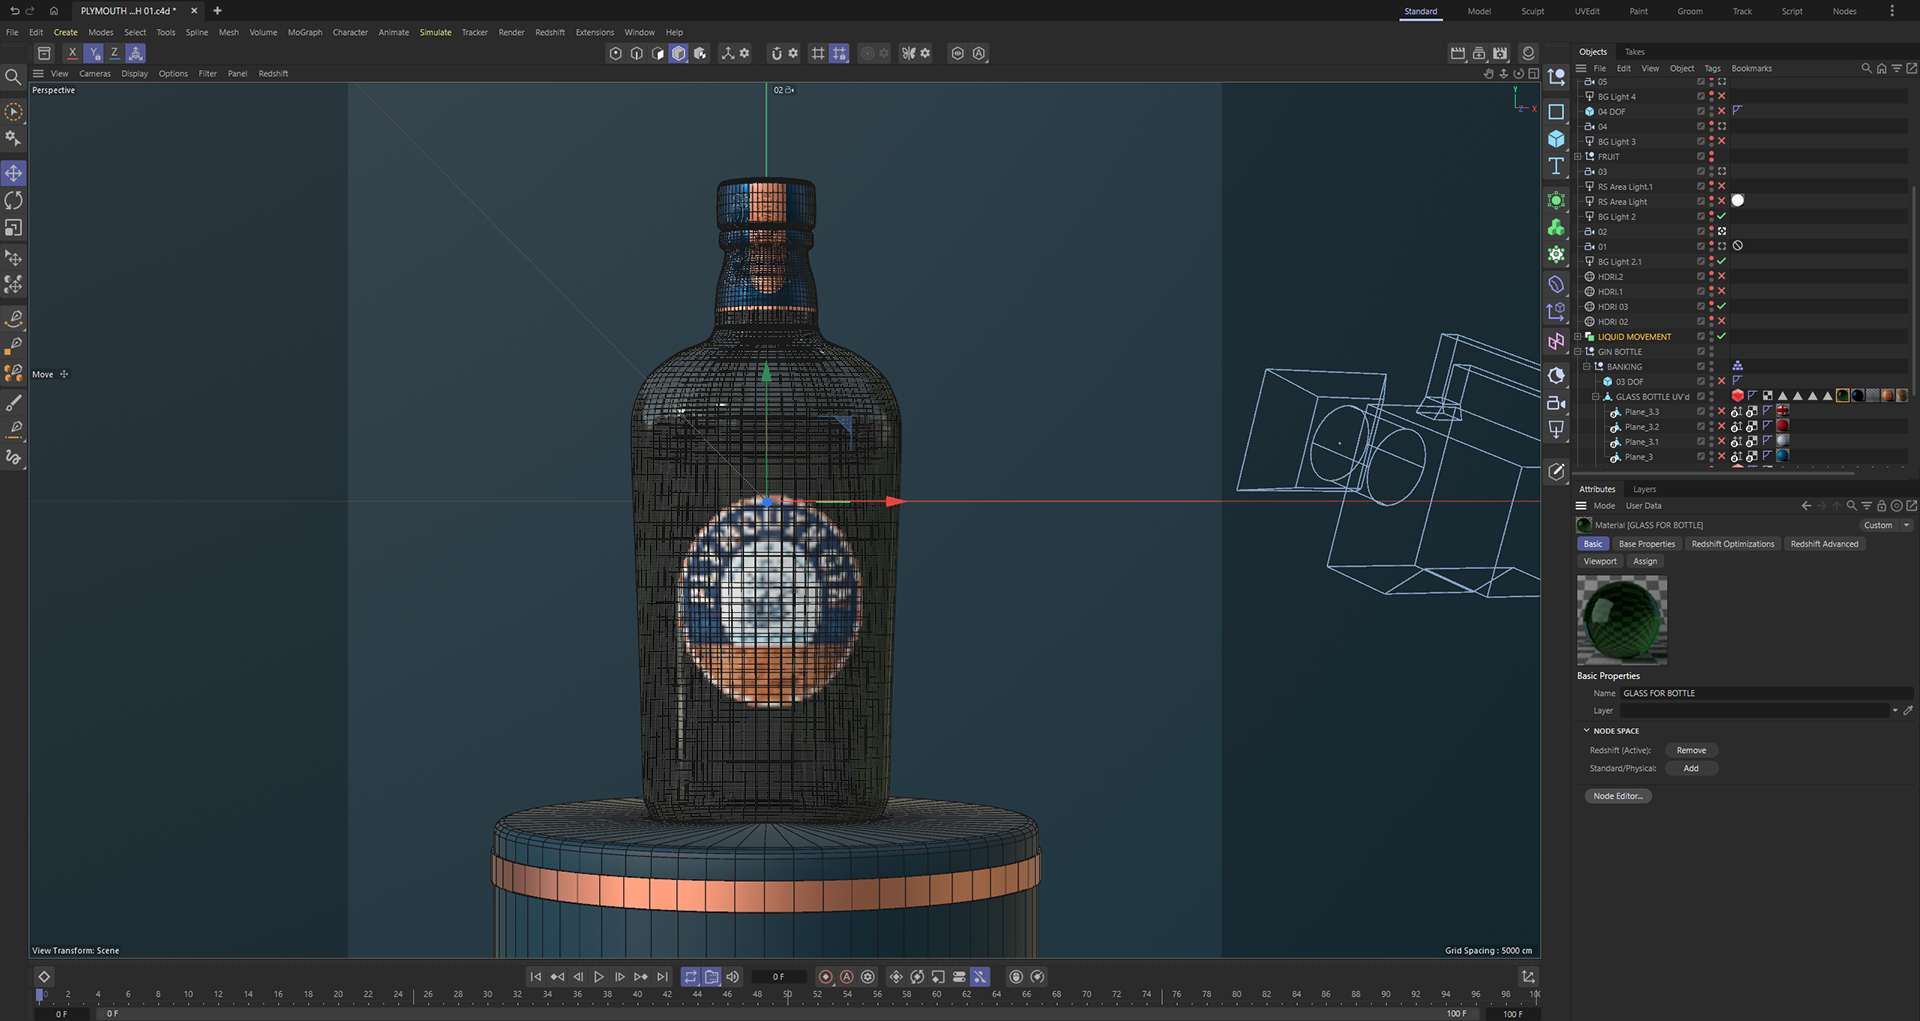Click blue material tag on Plane_3
Screen dimensions: 1920x1021
click(1782, 456)
